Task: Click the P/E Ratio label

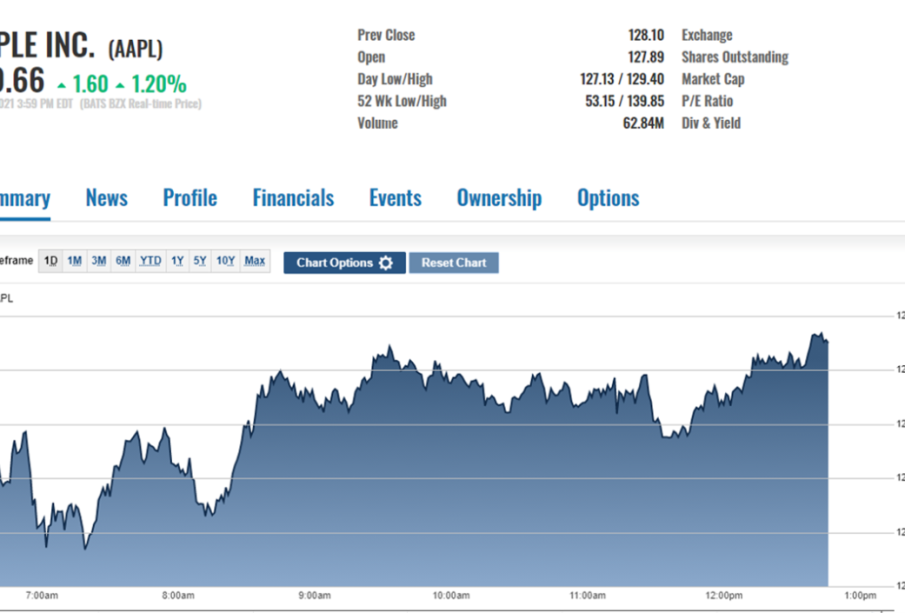Action: click(x=707, y=101)
